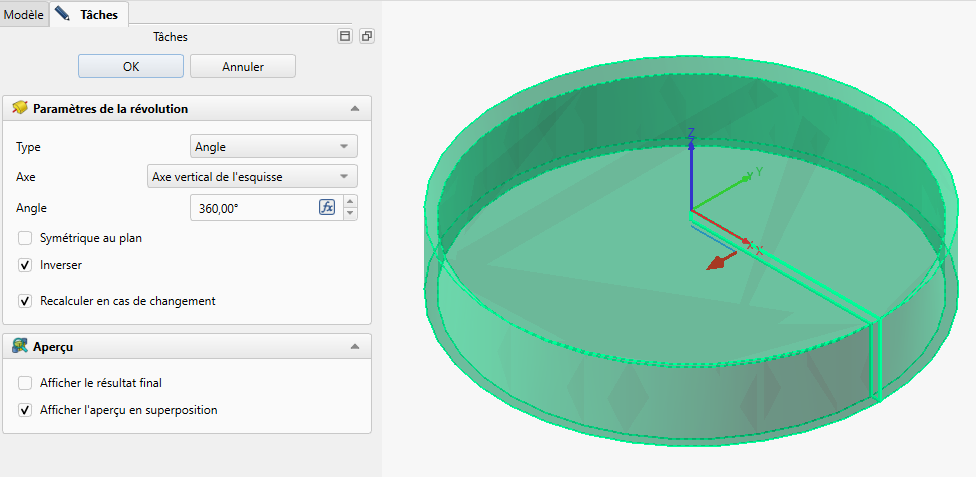Switch to the Modèle tab

tap(24, 14)
